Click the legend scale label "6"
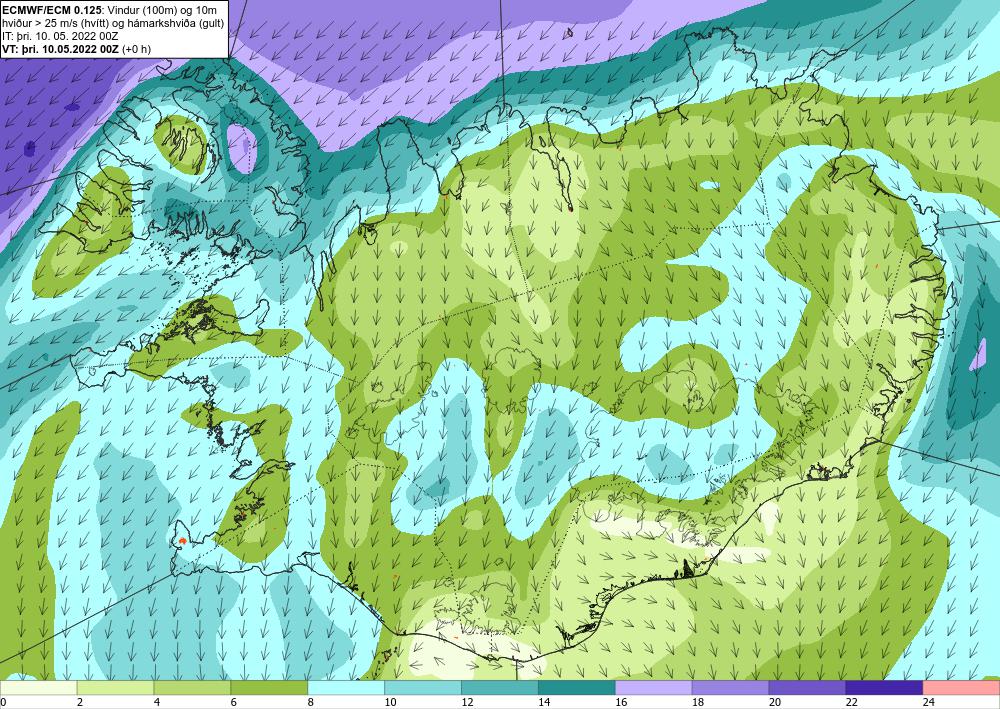Image resolution: width=1000 pixels, height=709 pixels. (234, 702)
